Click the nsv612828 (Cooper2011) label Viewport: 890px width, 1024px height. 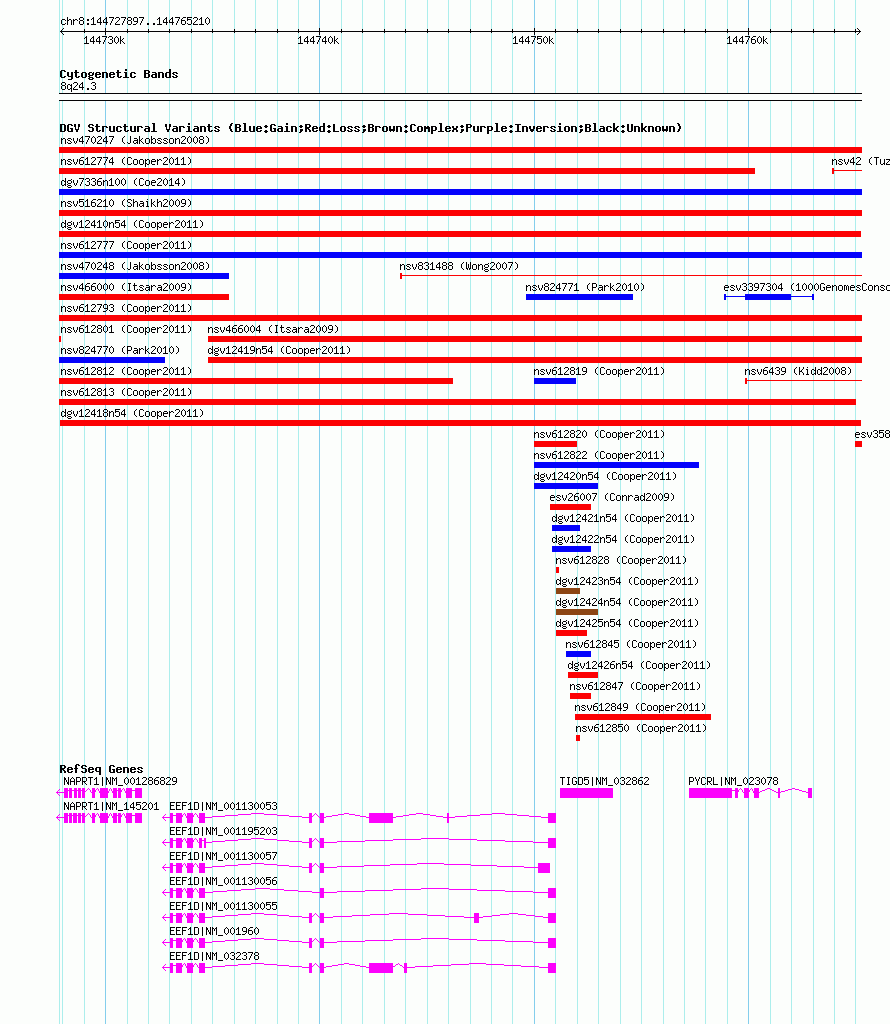(621, 560)
